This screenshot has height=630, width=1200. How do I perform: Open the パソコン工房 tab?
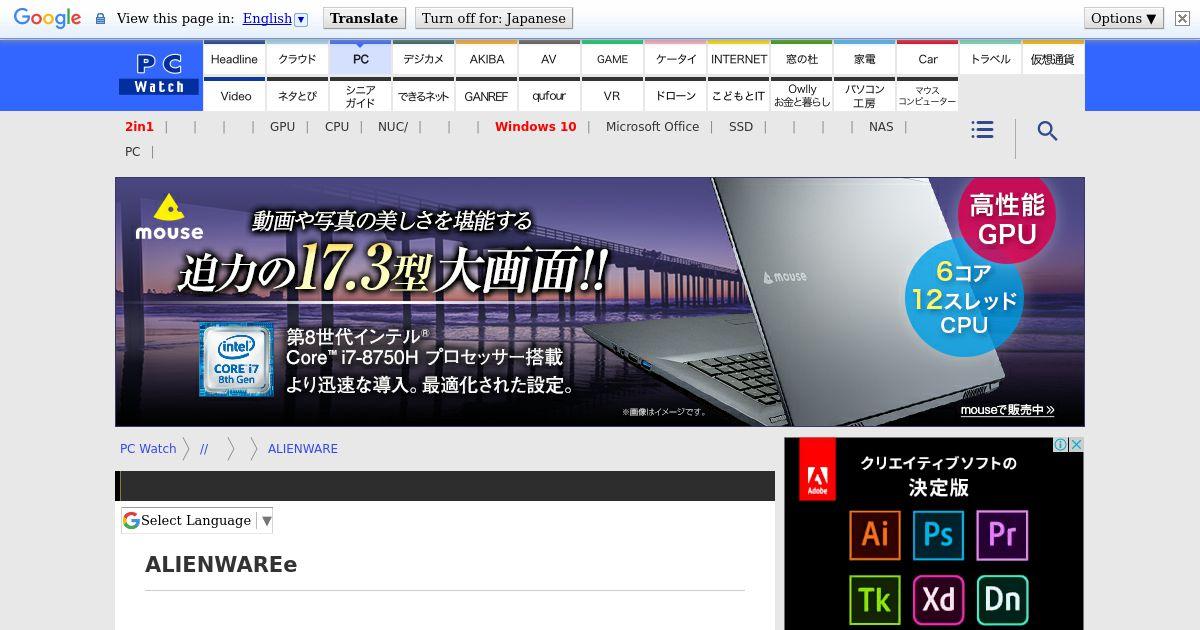click(x=864, y=96)
